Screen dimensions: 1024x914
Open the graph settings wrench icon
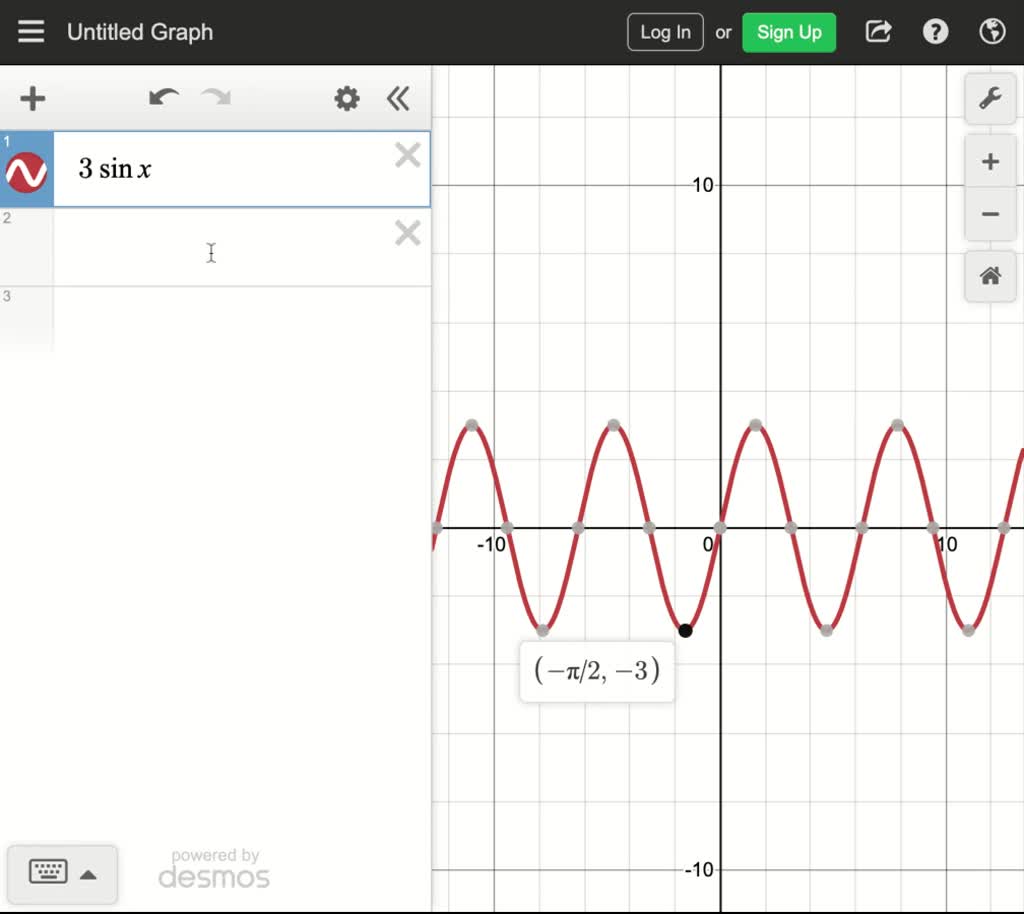(989, 99)
